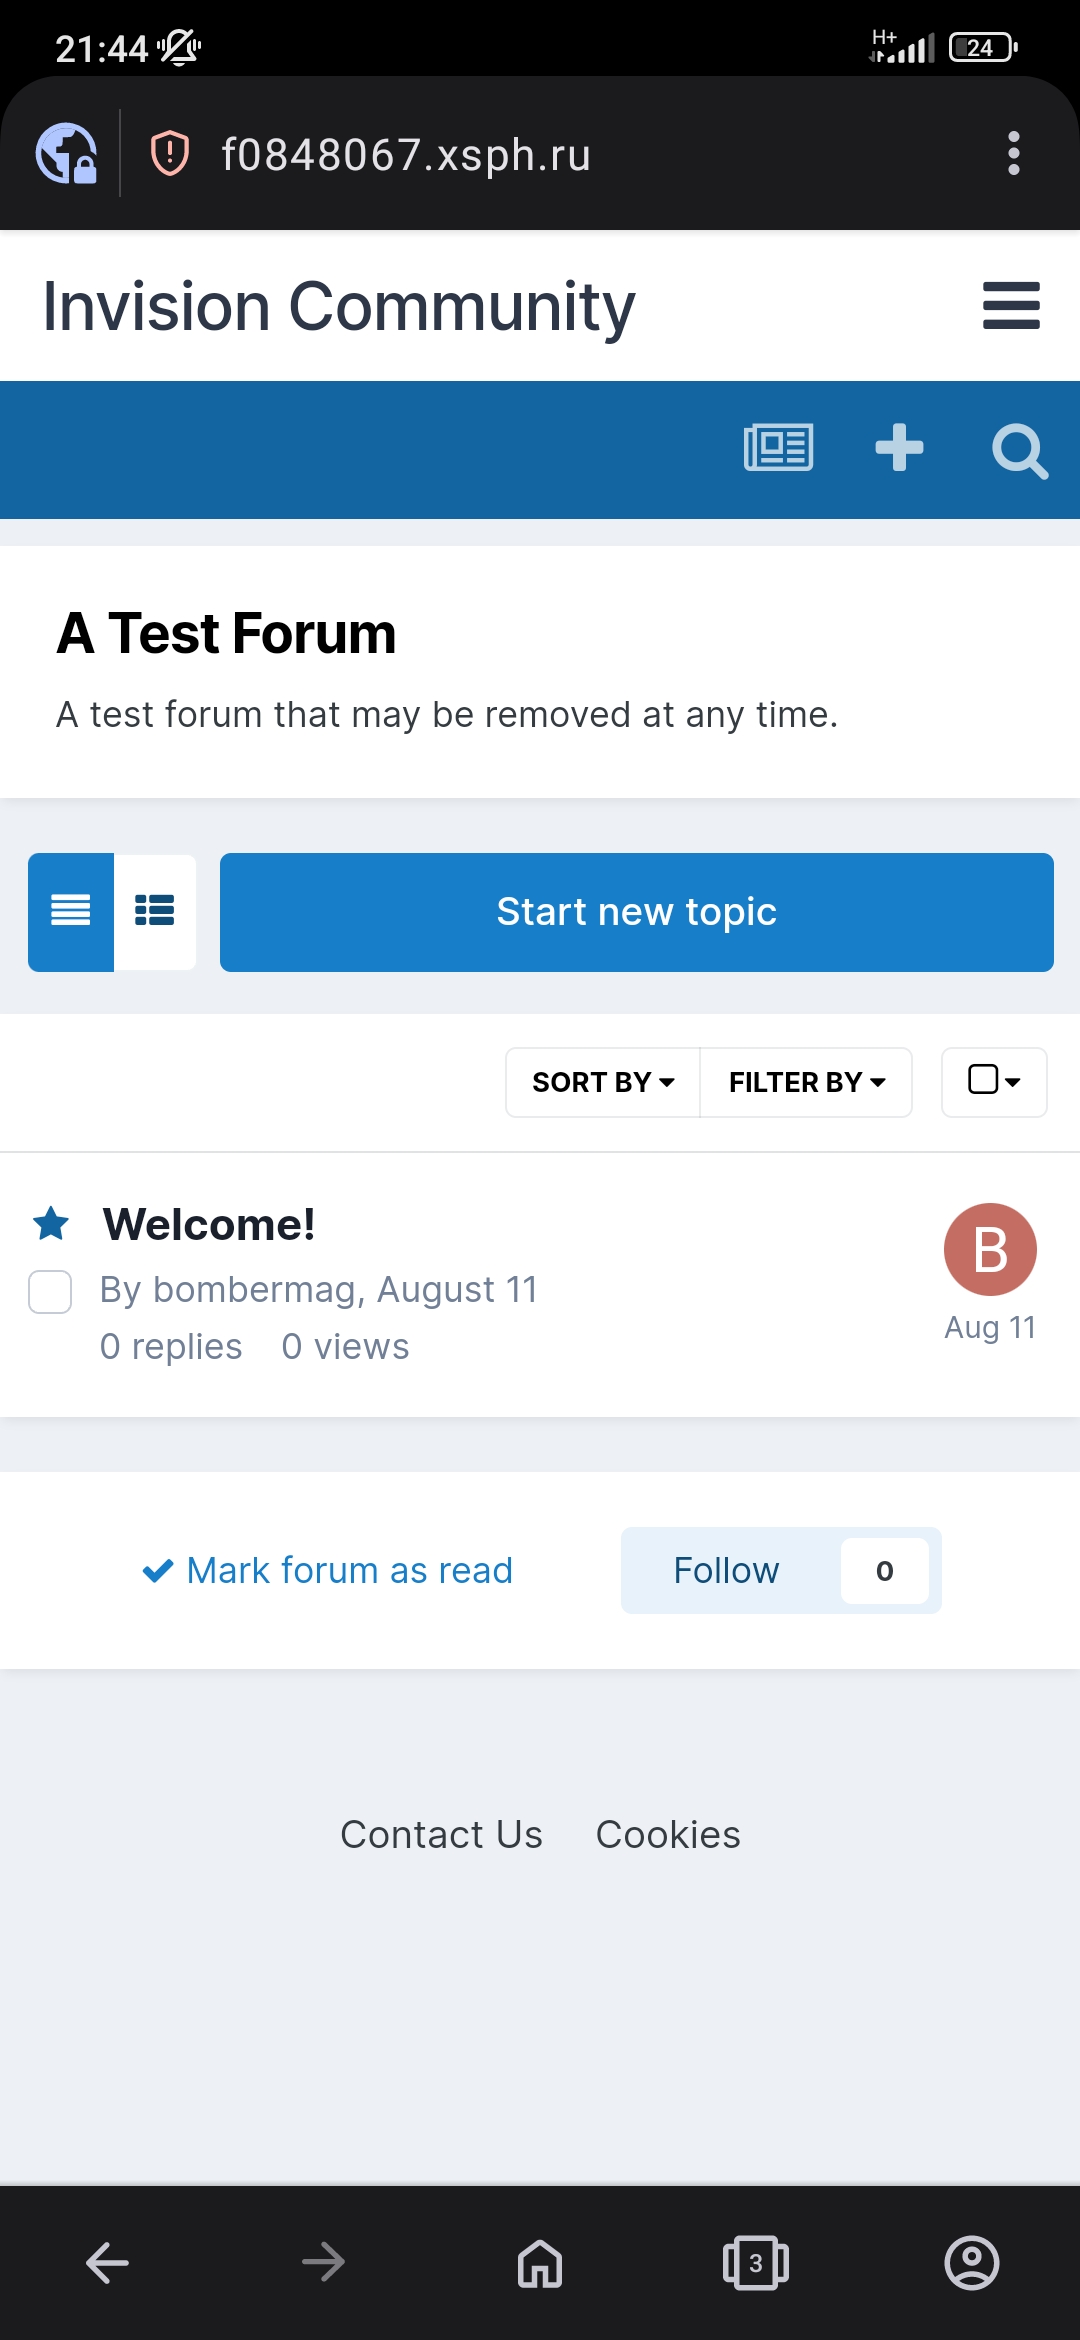Tap the plus create icon
Image resolution: width=1080 pixels, height=2340 pixels.
[899, 448]
